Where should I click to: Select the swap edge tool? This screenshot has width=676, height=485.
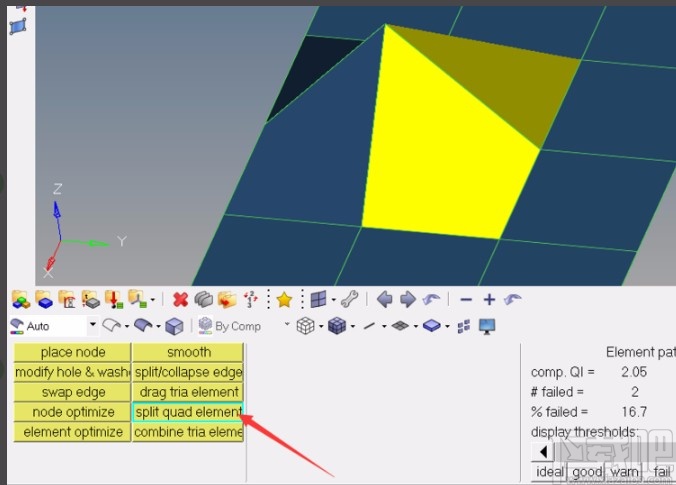(x=72, y=392)
